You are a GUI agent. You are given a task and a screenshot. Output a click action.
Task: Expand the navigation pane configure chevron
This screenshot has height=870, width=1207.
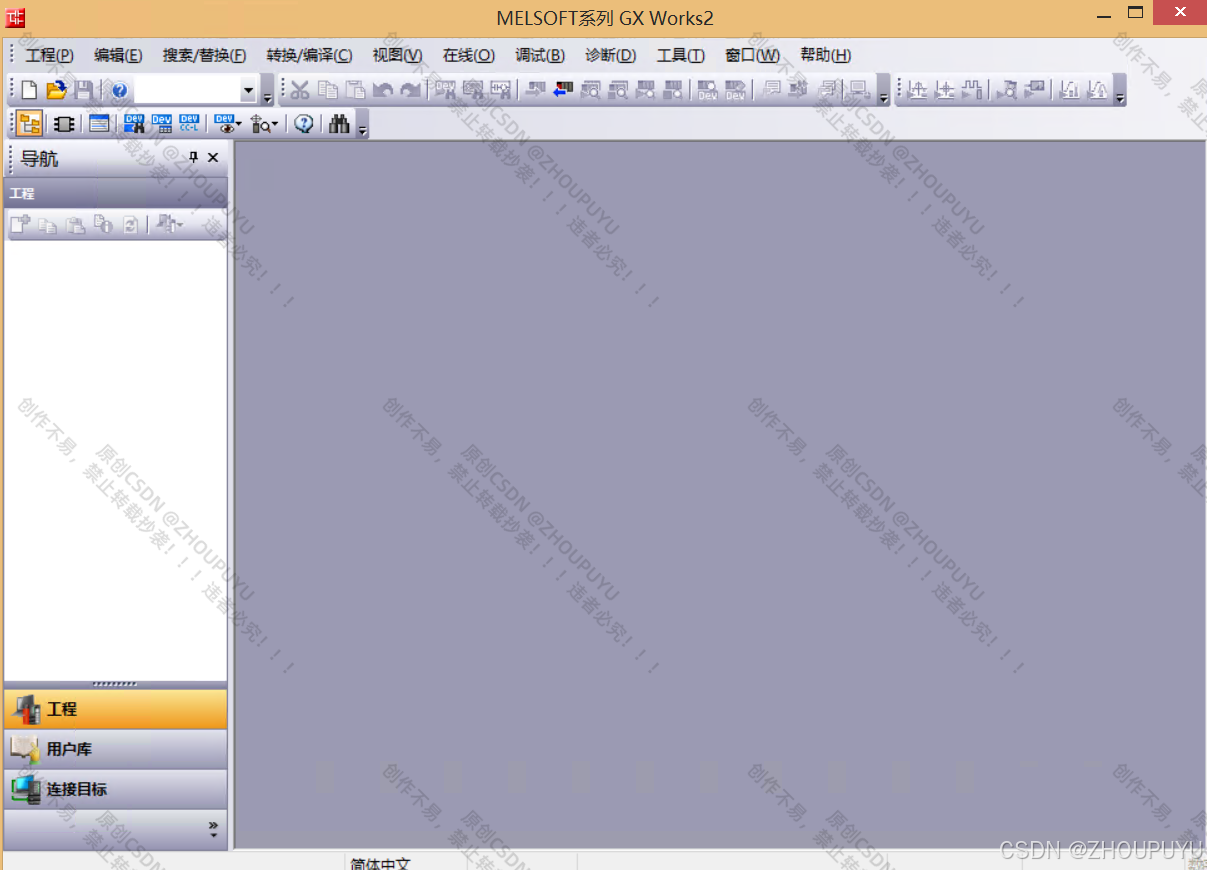(x=213, y=829)
